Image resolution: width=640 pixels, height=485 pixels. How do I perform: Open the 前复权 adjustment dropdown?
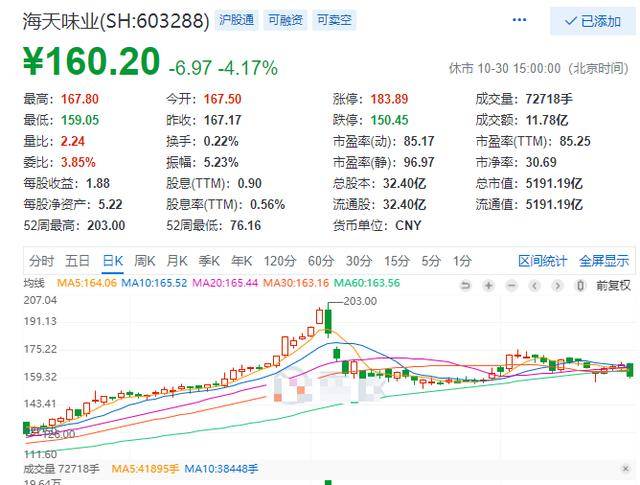[613, 285]
